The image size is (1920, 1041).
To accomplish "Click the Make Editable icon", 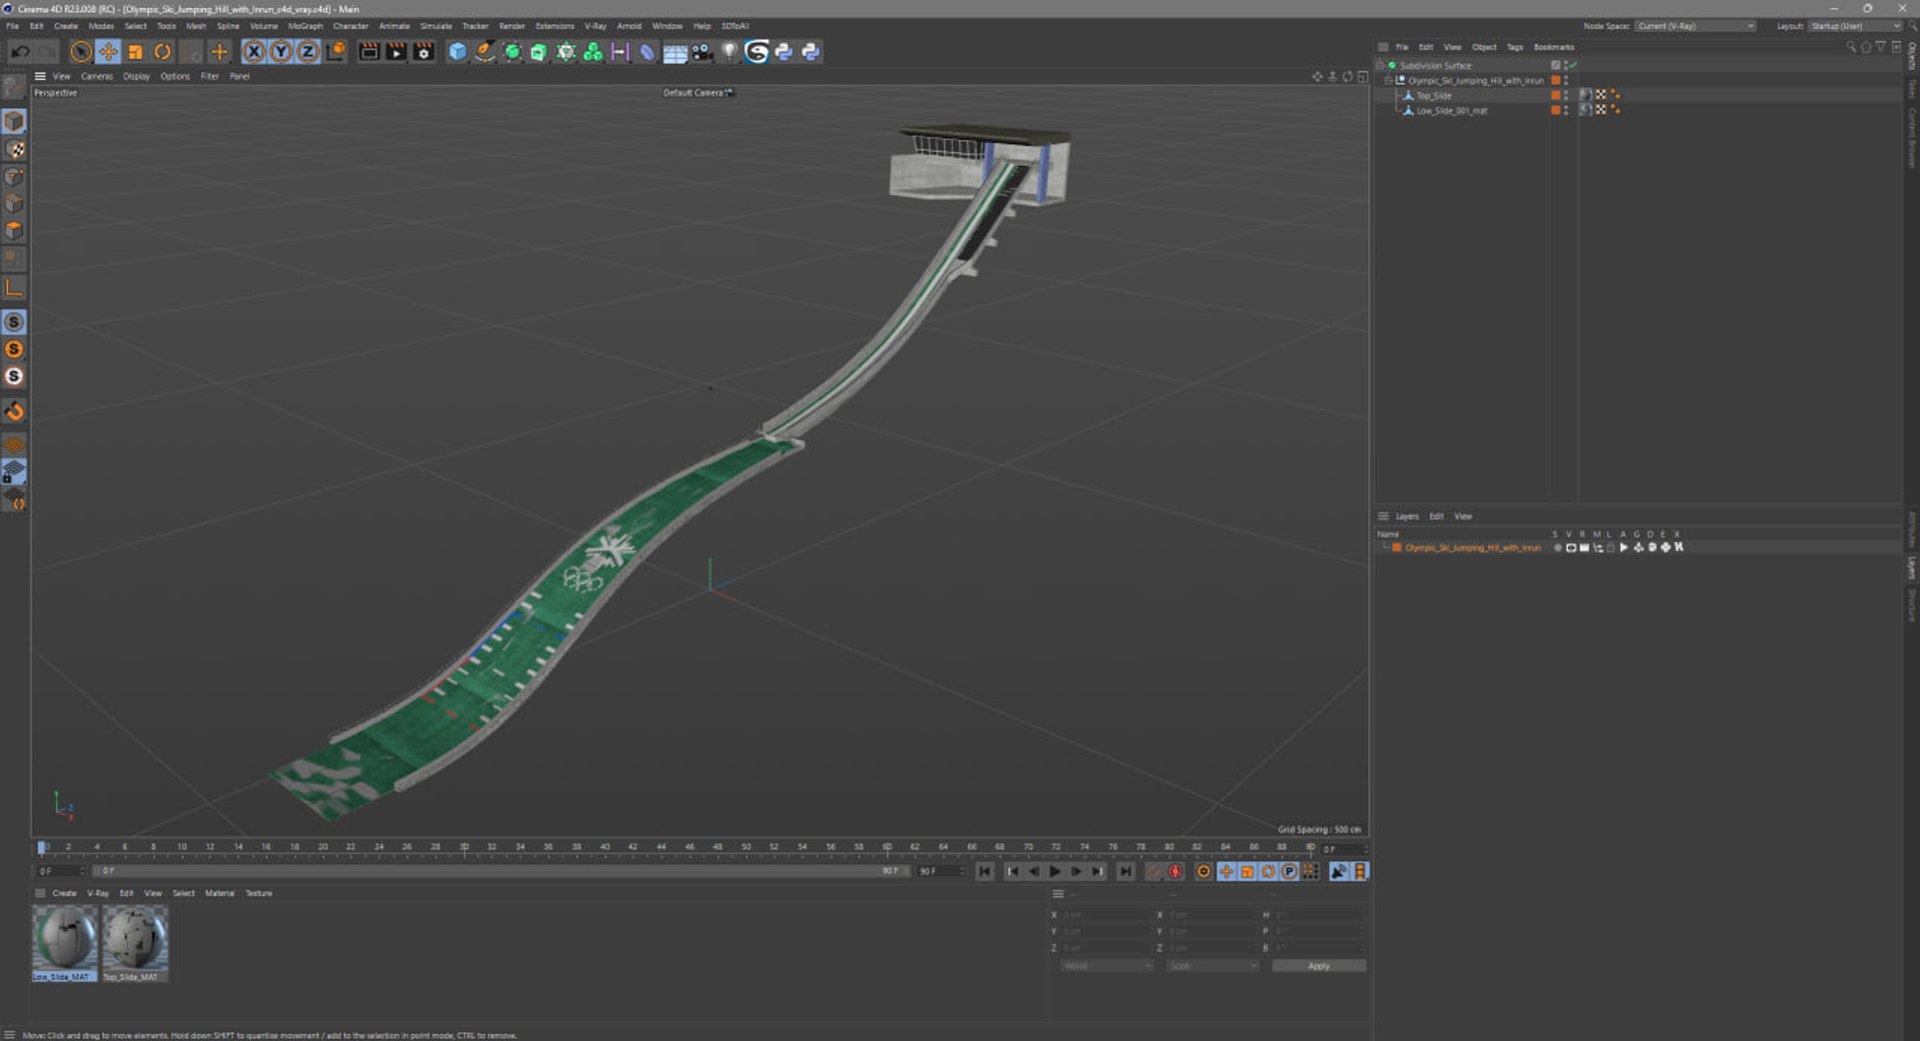I will pos(15,88).
